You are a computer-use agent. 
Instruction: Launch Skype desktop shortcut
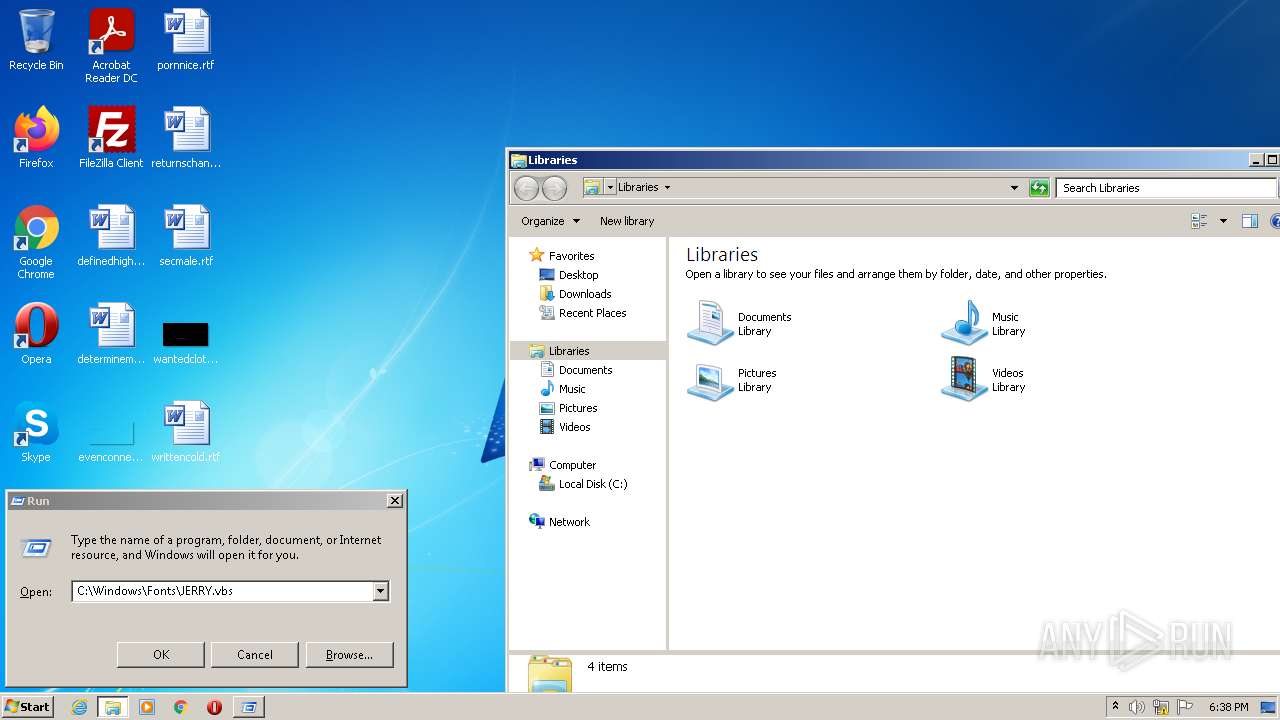pyautogui.click(x=36, y=432)
